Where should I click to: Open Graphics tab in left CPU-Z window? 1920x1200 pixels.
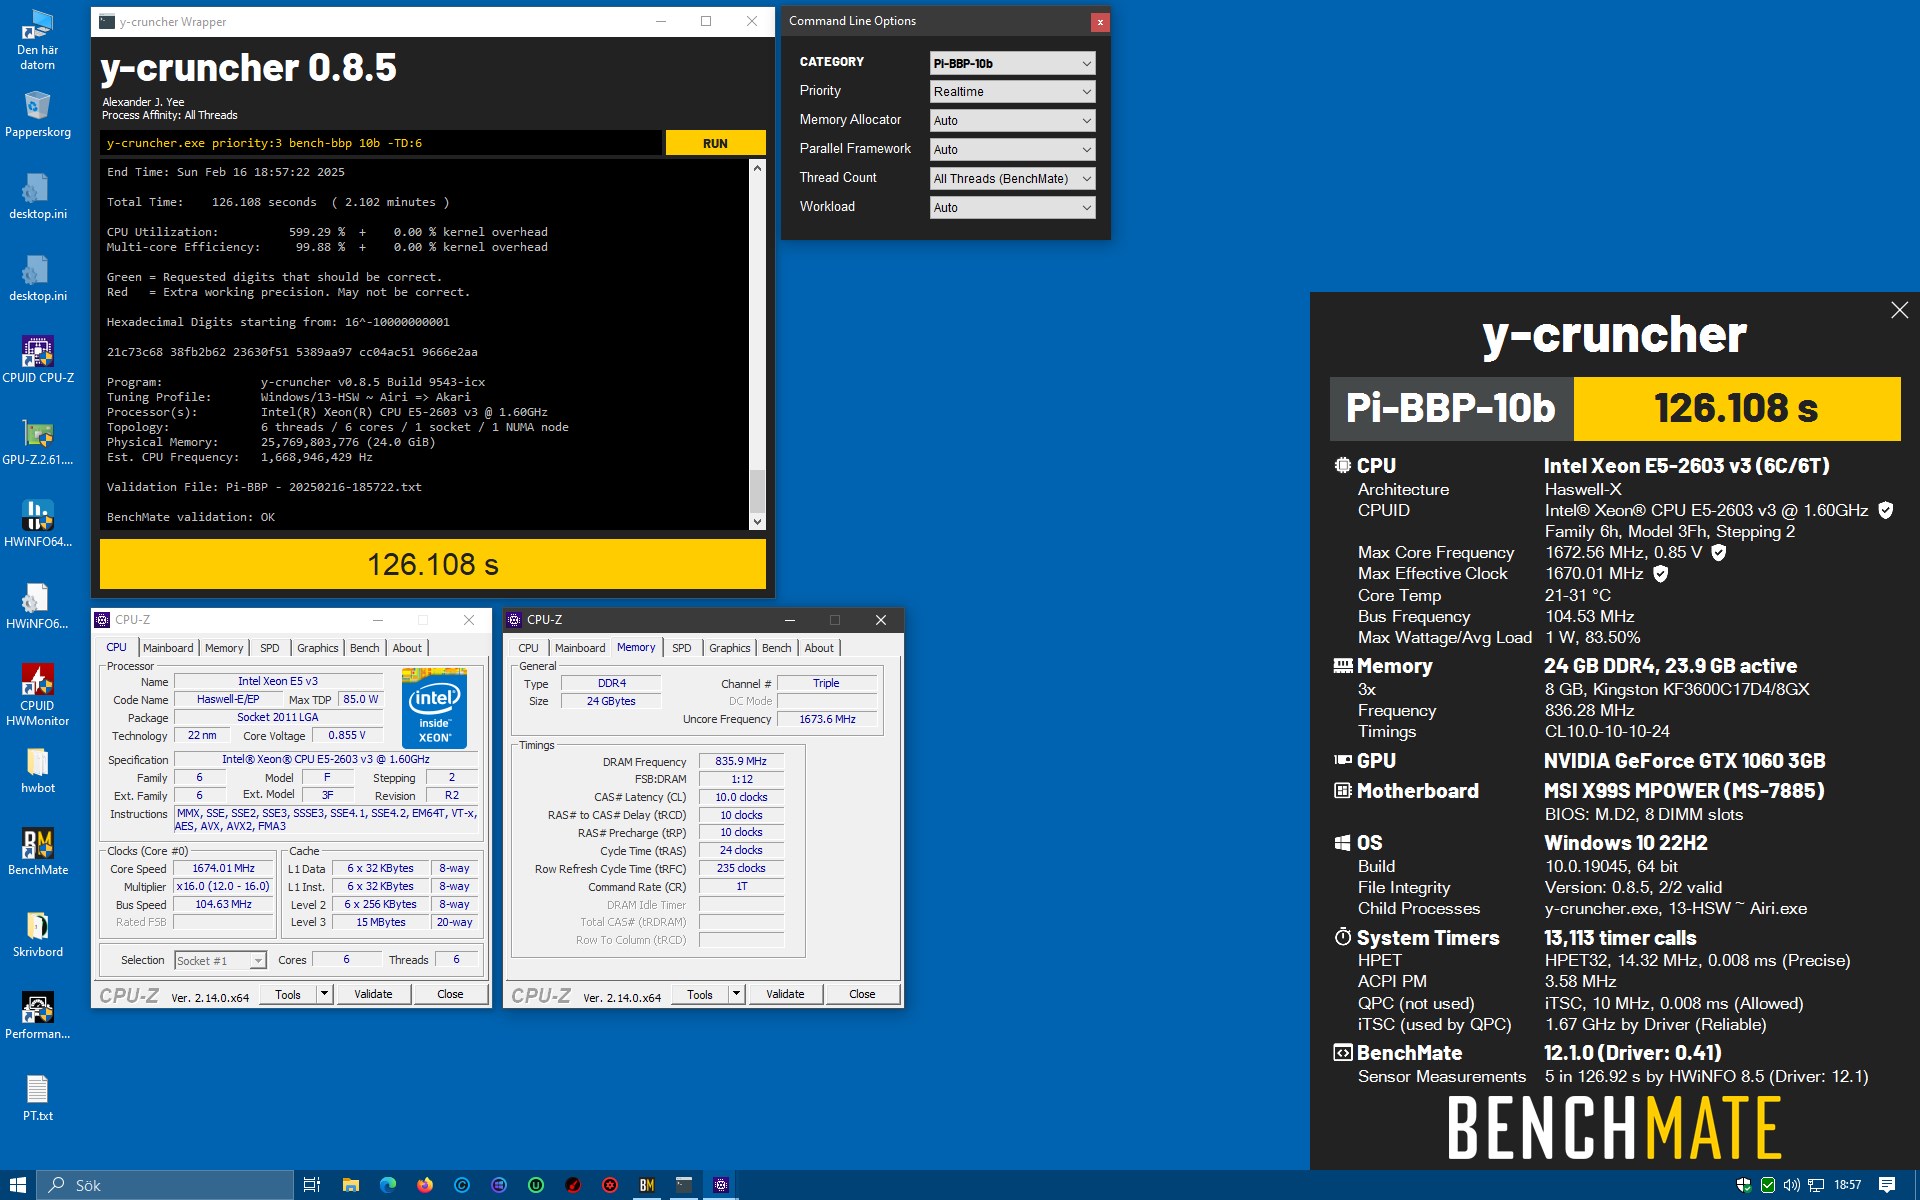pyautogui.click(x=318, y=648)
